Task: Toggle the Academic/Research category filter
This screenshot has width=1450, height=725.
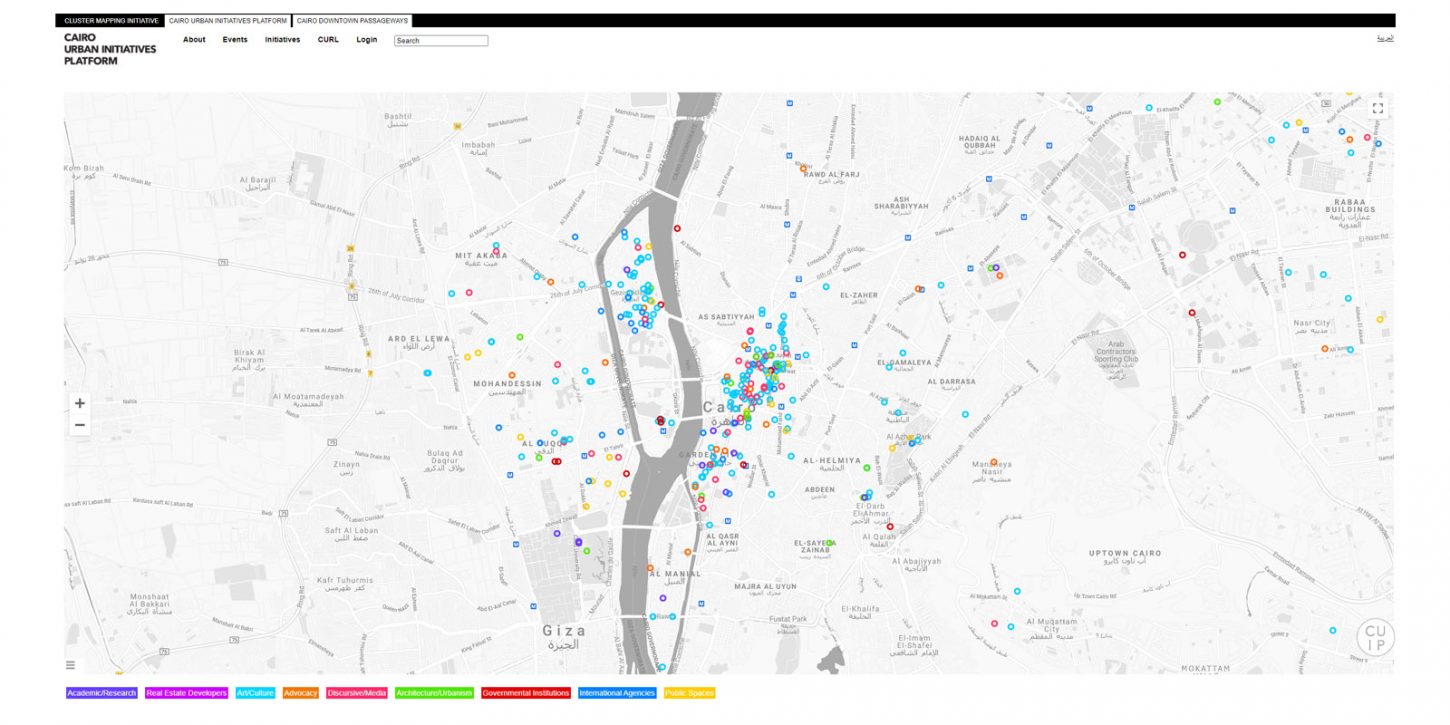Action: [102, 693]
